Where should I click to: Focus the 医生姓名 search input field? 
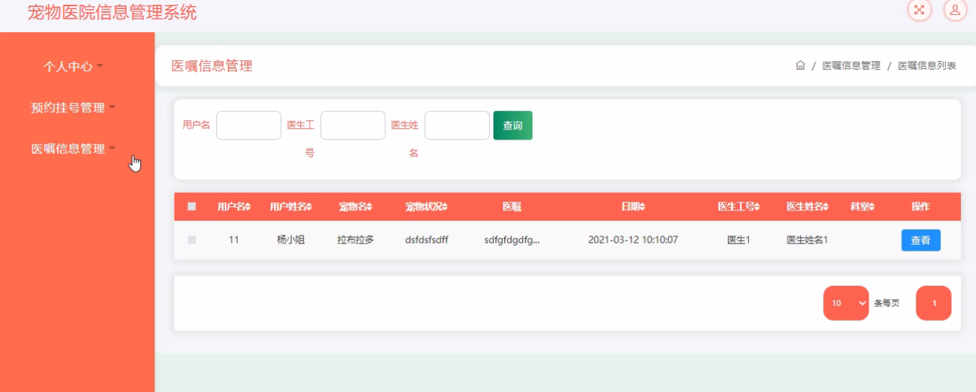[457, 126]
